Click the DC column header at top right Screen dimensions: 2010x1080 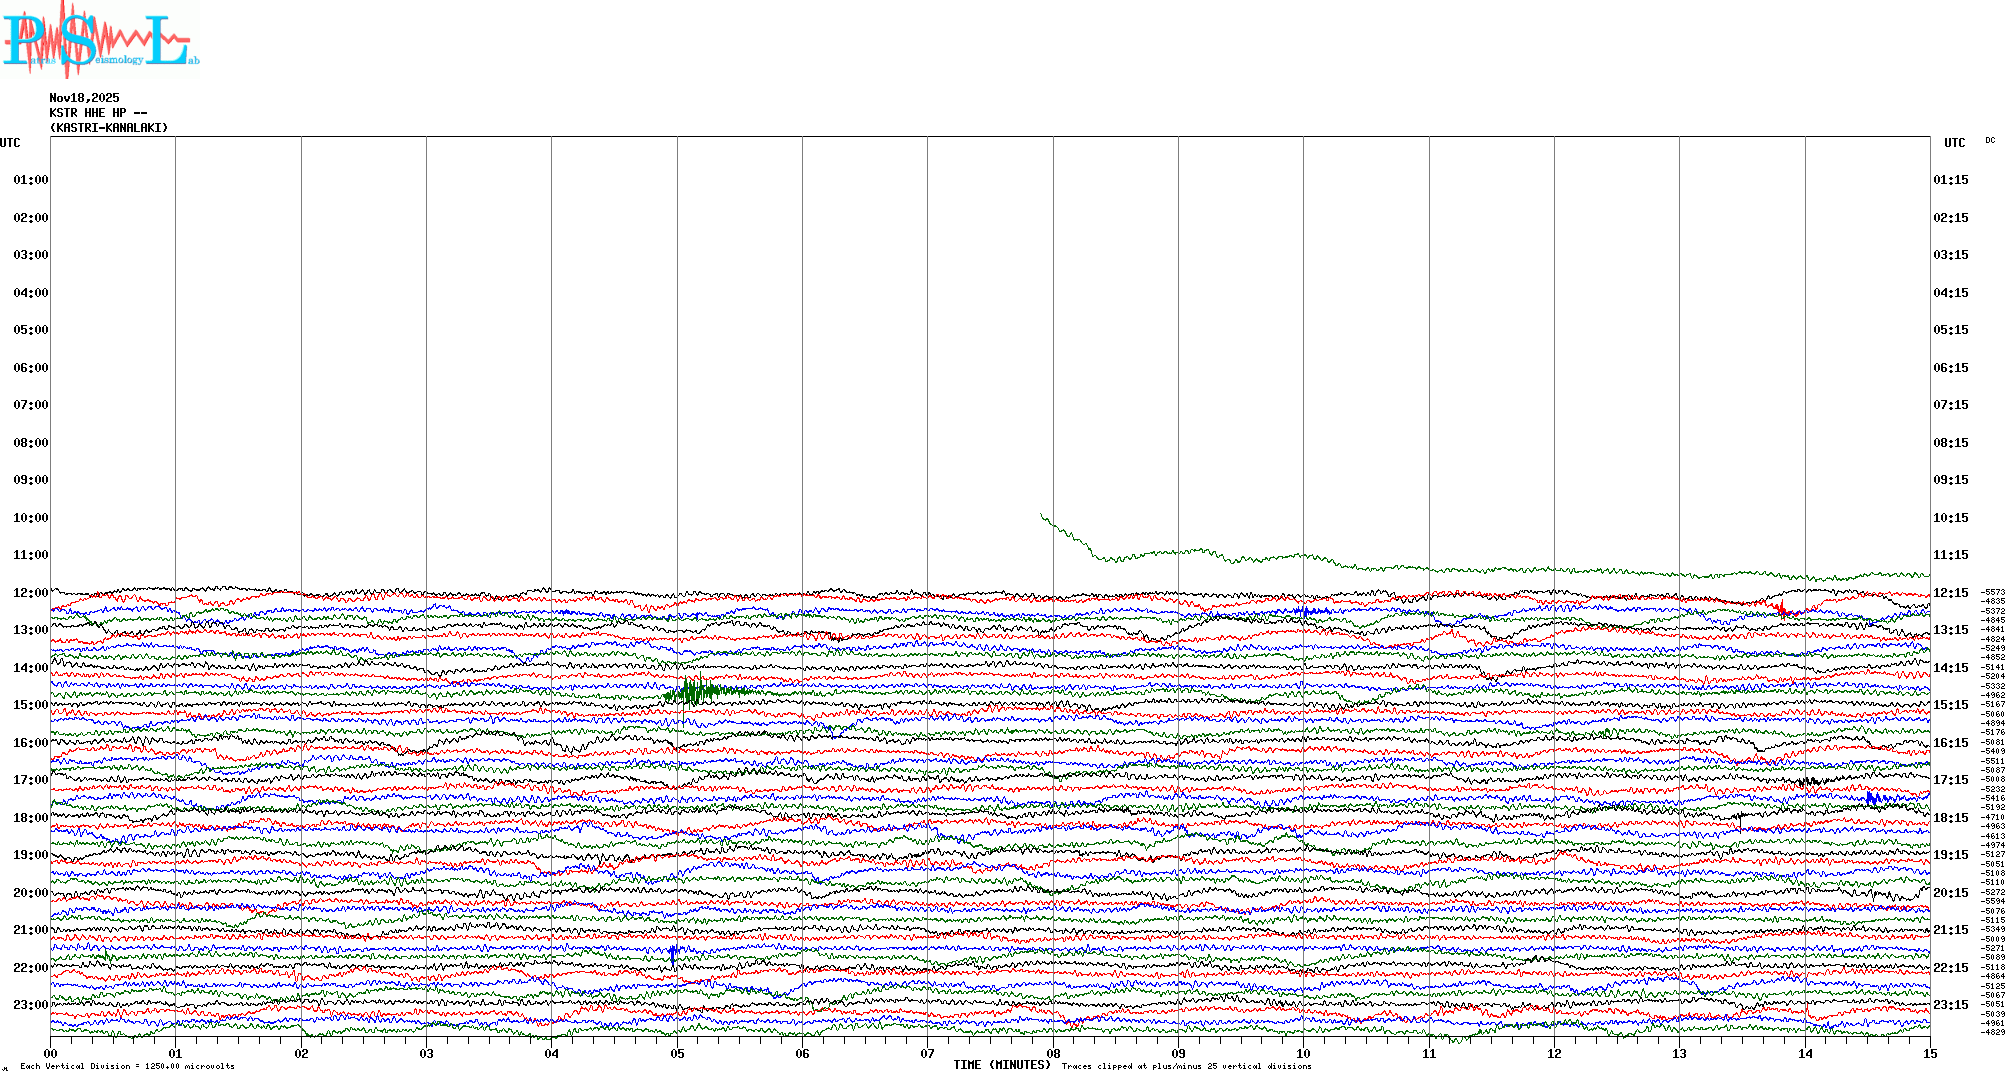[x=1990, y=141]
